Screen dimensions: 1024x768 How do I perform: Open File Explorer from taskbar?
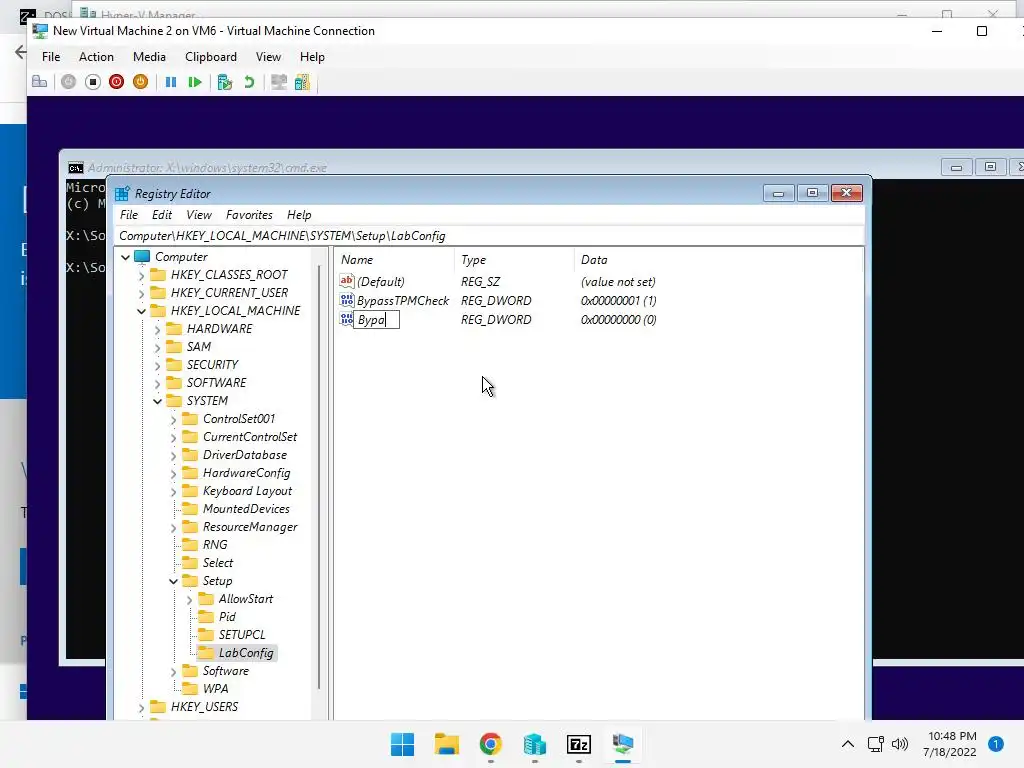(x=447, y=744)
